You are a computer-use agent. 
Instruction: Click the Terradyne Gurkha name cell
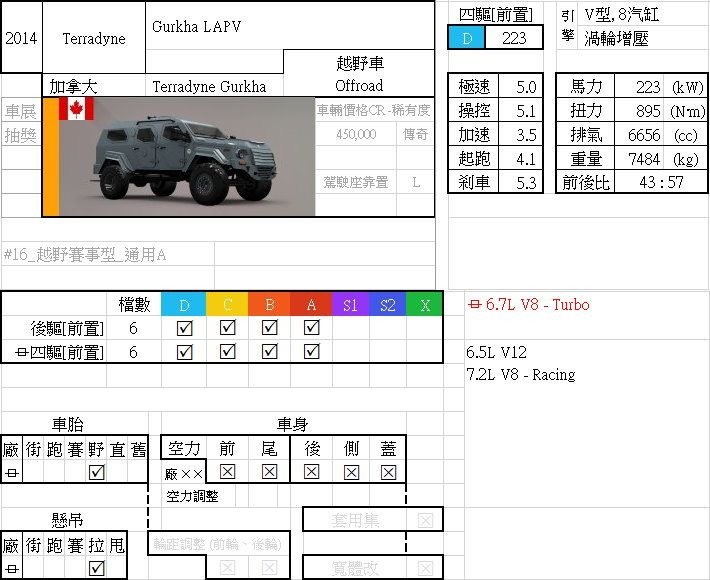[x=214, y=86]
